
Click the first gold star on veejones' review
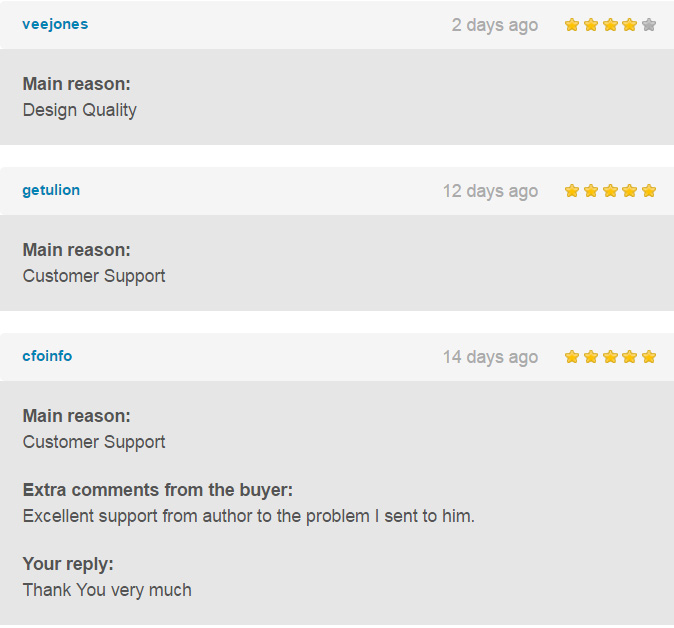(x=572, y=25)
